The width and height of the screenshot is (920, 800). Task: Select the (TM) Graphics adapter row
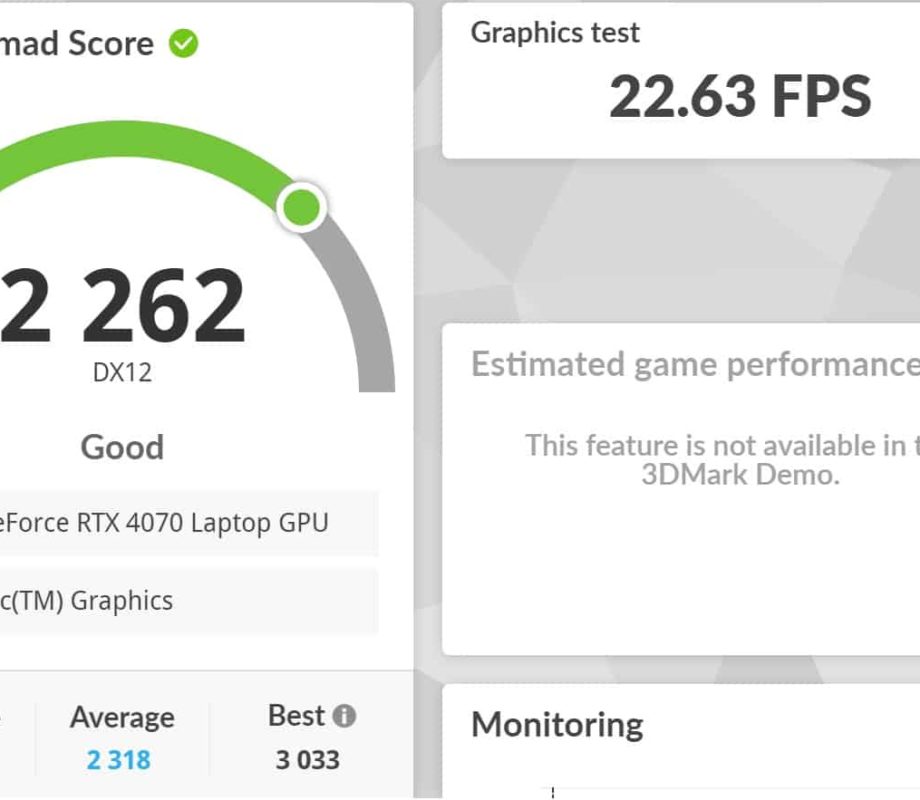point(189,601)
